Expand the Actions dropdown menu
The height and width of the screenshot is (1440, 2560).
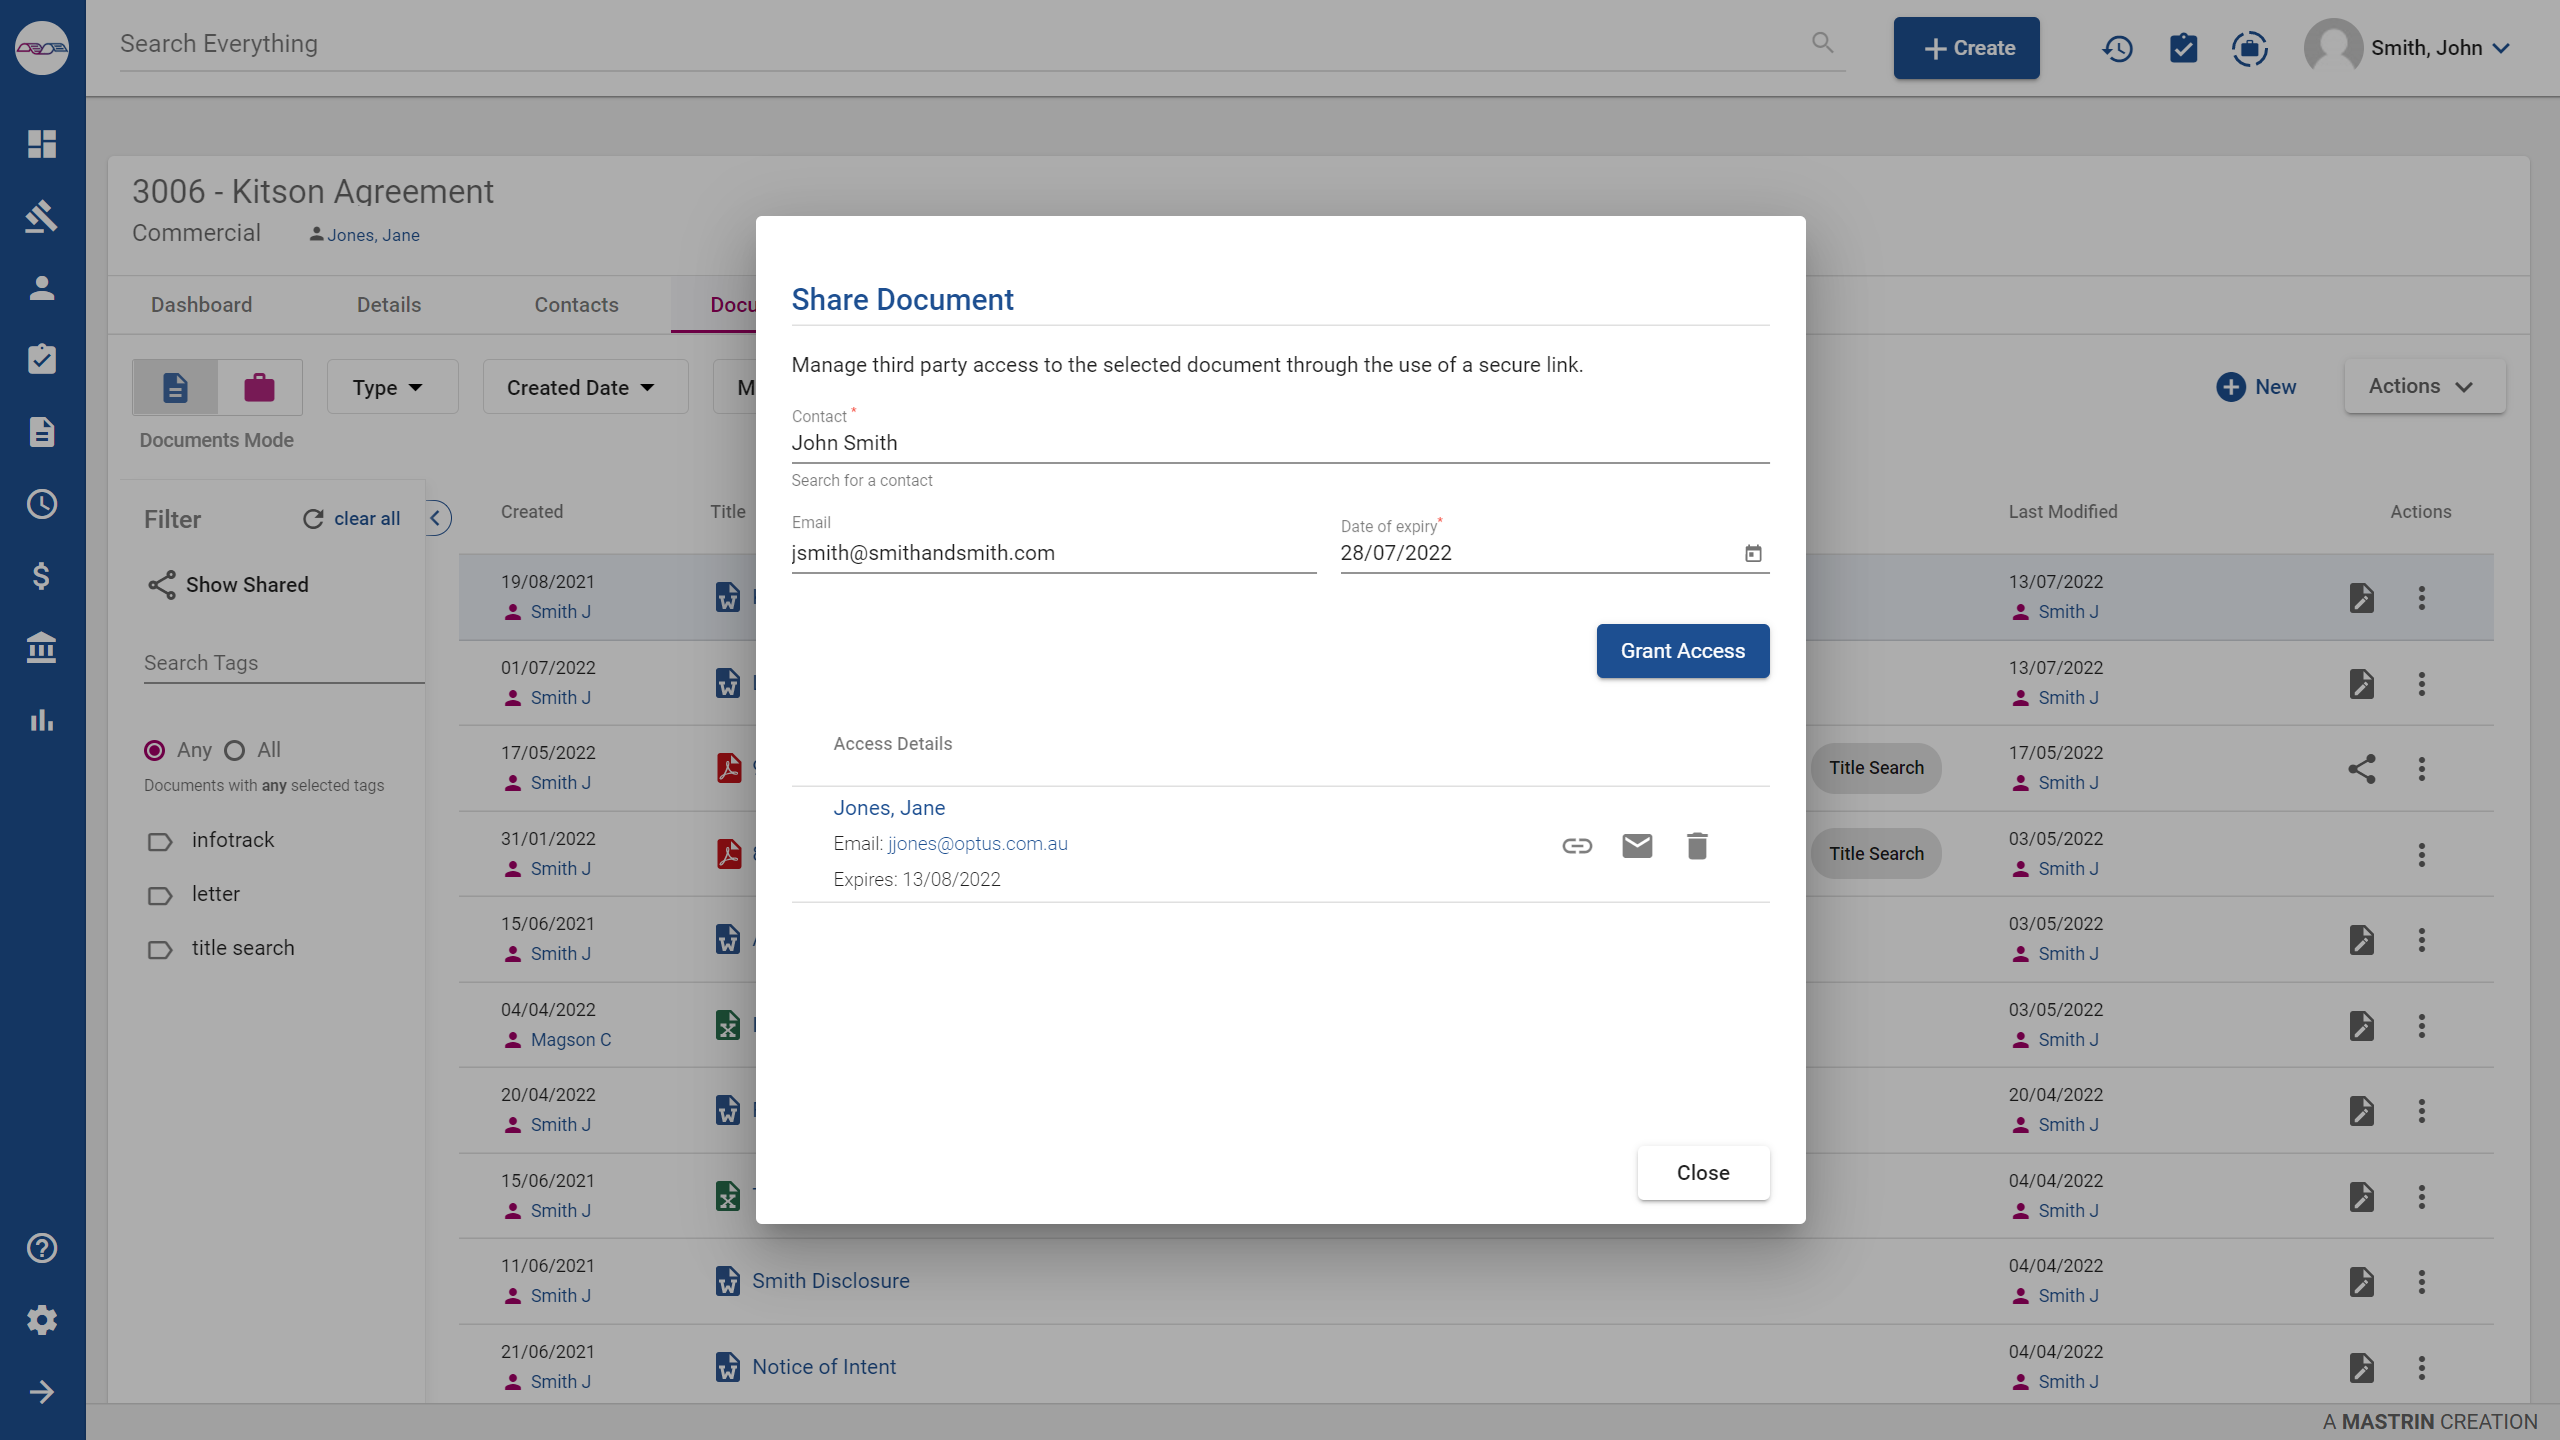[x=2421, y=386]
